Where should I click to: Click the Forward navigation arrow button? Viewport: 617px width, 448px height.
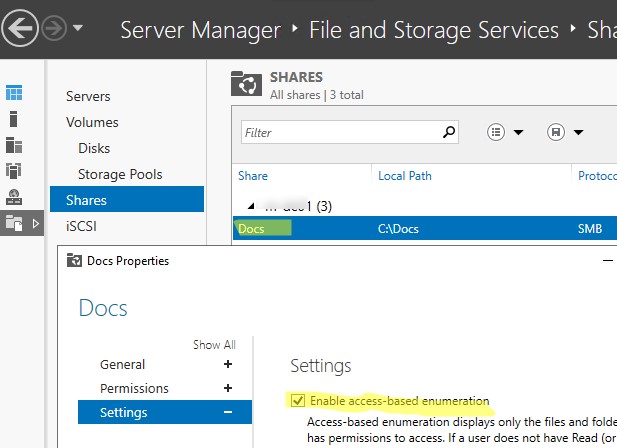click(54, 28)
